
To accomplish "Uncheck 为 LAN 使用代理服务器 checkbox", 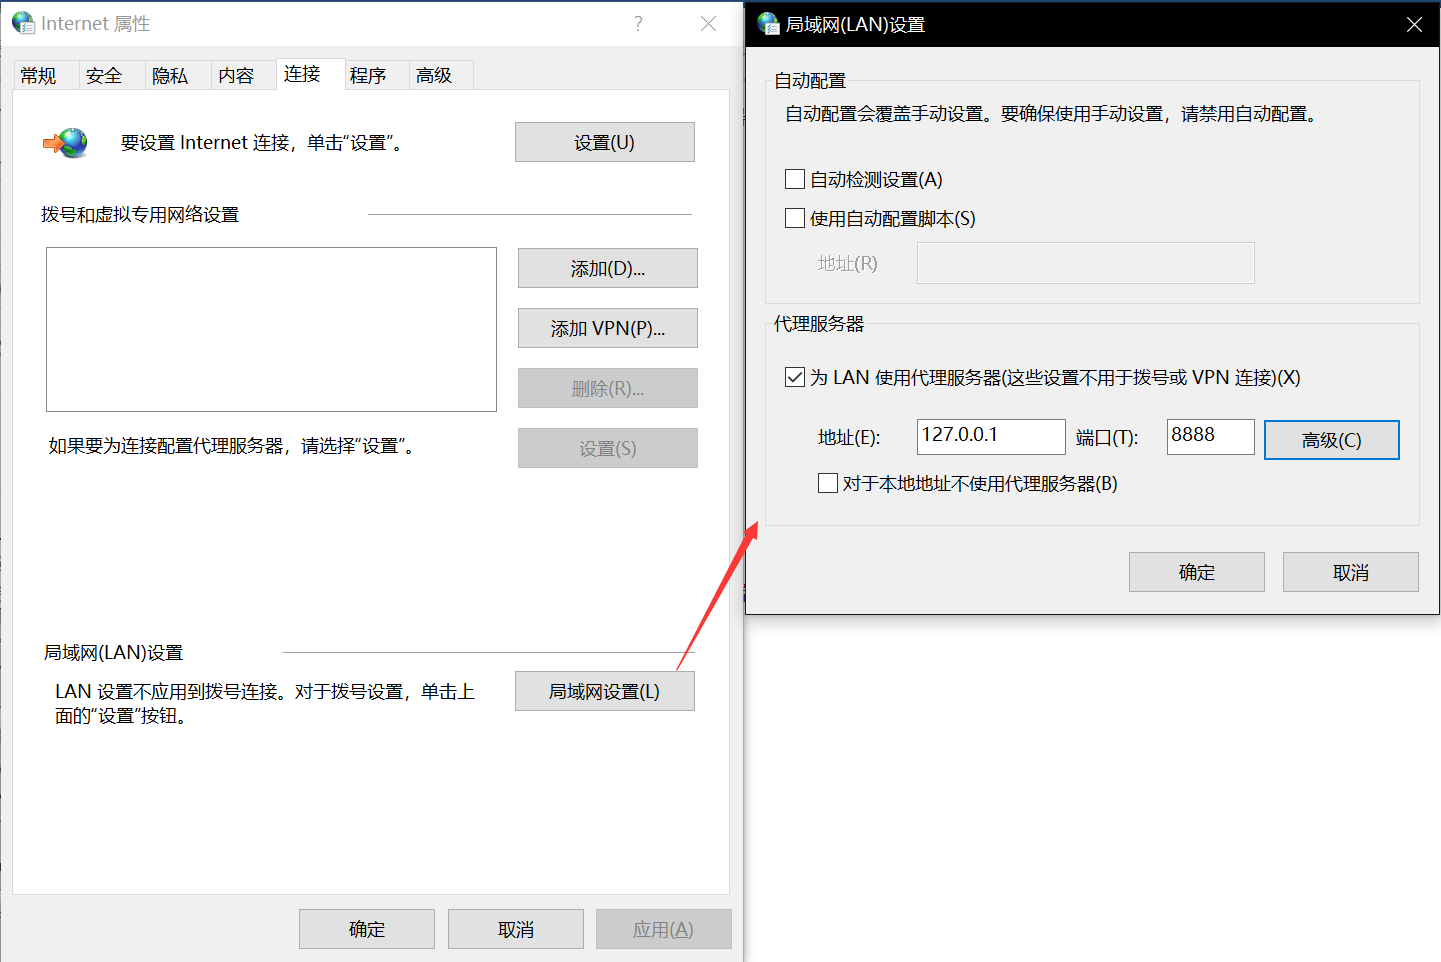I will click(x=795, y=377).
